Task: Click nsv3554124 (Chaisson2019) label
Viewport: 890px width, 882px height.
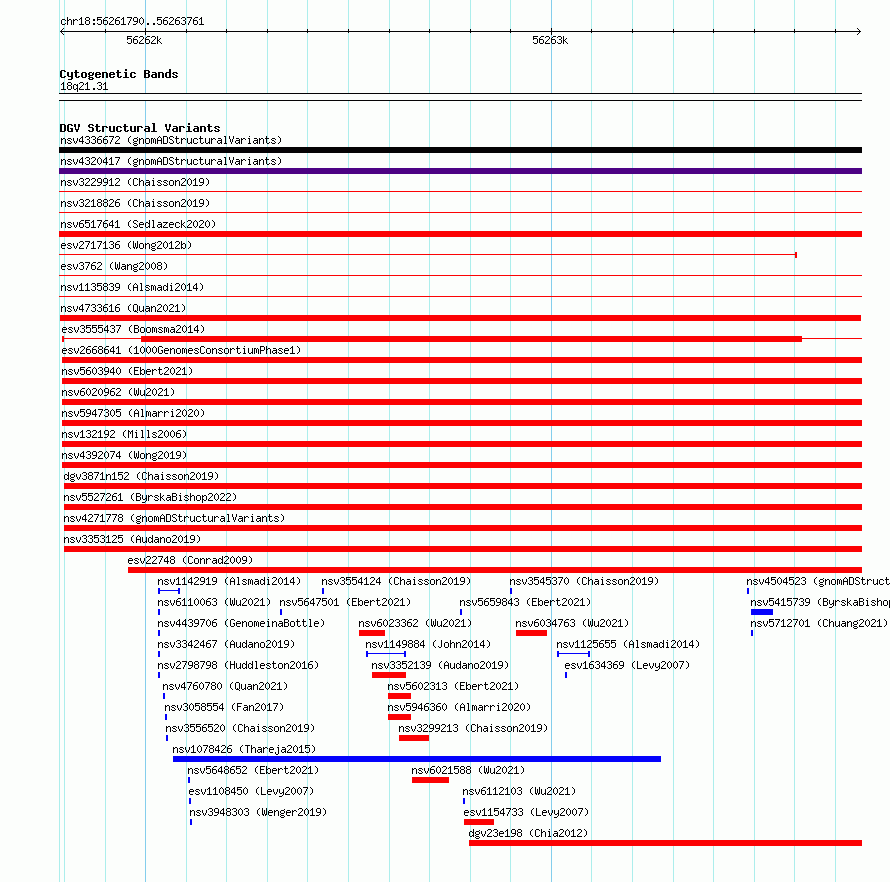Action: [x=396, y=581]
